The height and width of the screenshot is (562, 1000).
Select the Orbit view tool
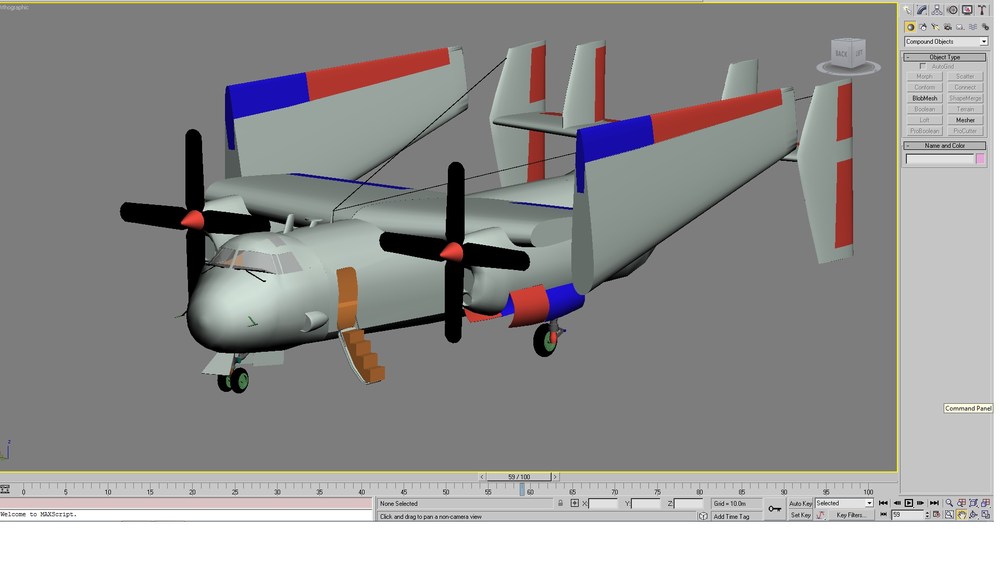click(x=974, y=514)
